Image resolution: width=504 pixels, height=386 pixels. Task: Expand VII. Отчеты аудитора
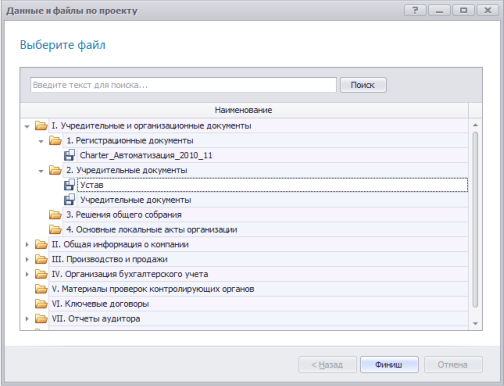[x=27, y=319]
